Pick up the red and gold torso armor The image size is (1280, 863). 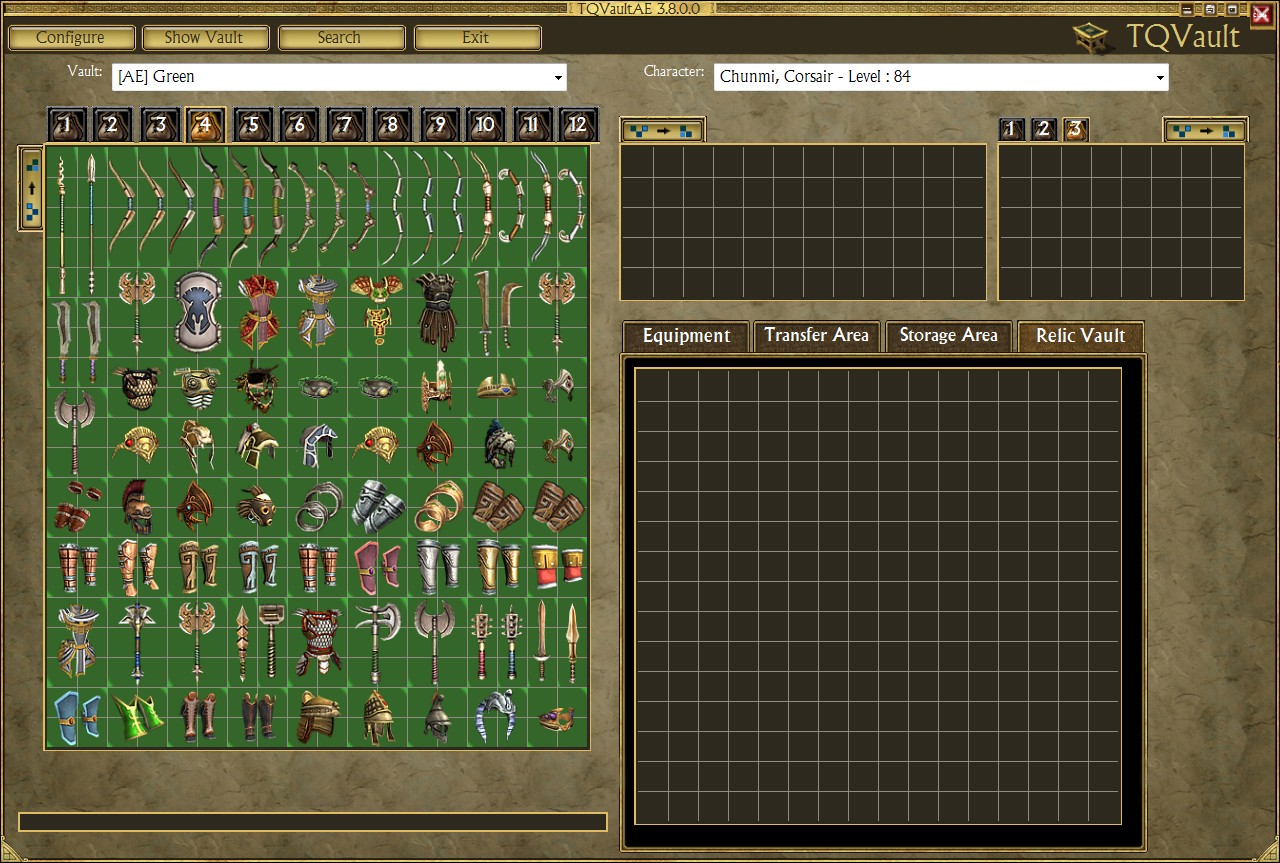pos(257,312)
